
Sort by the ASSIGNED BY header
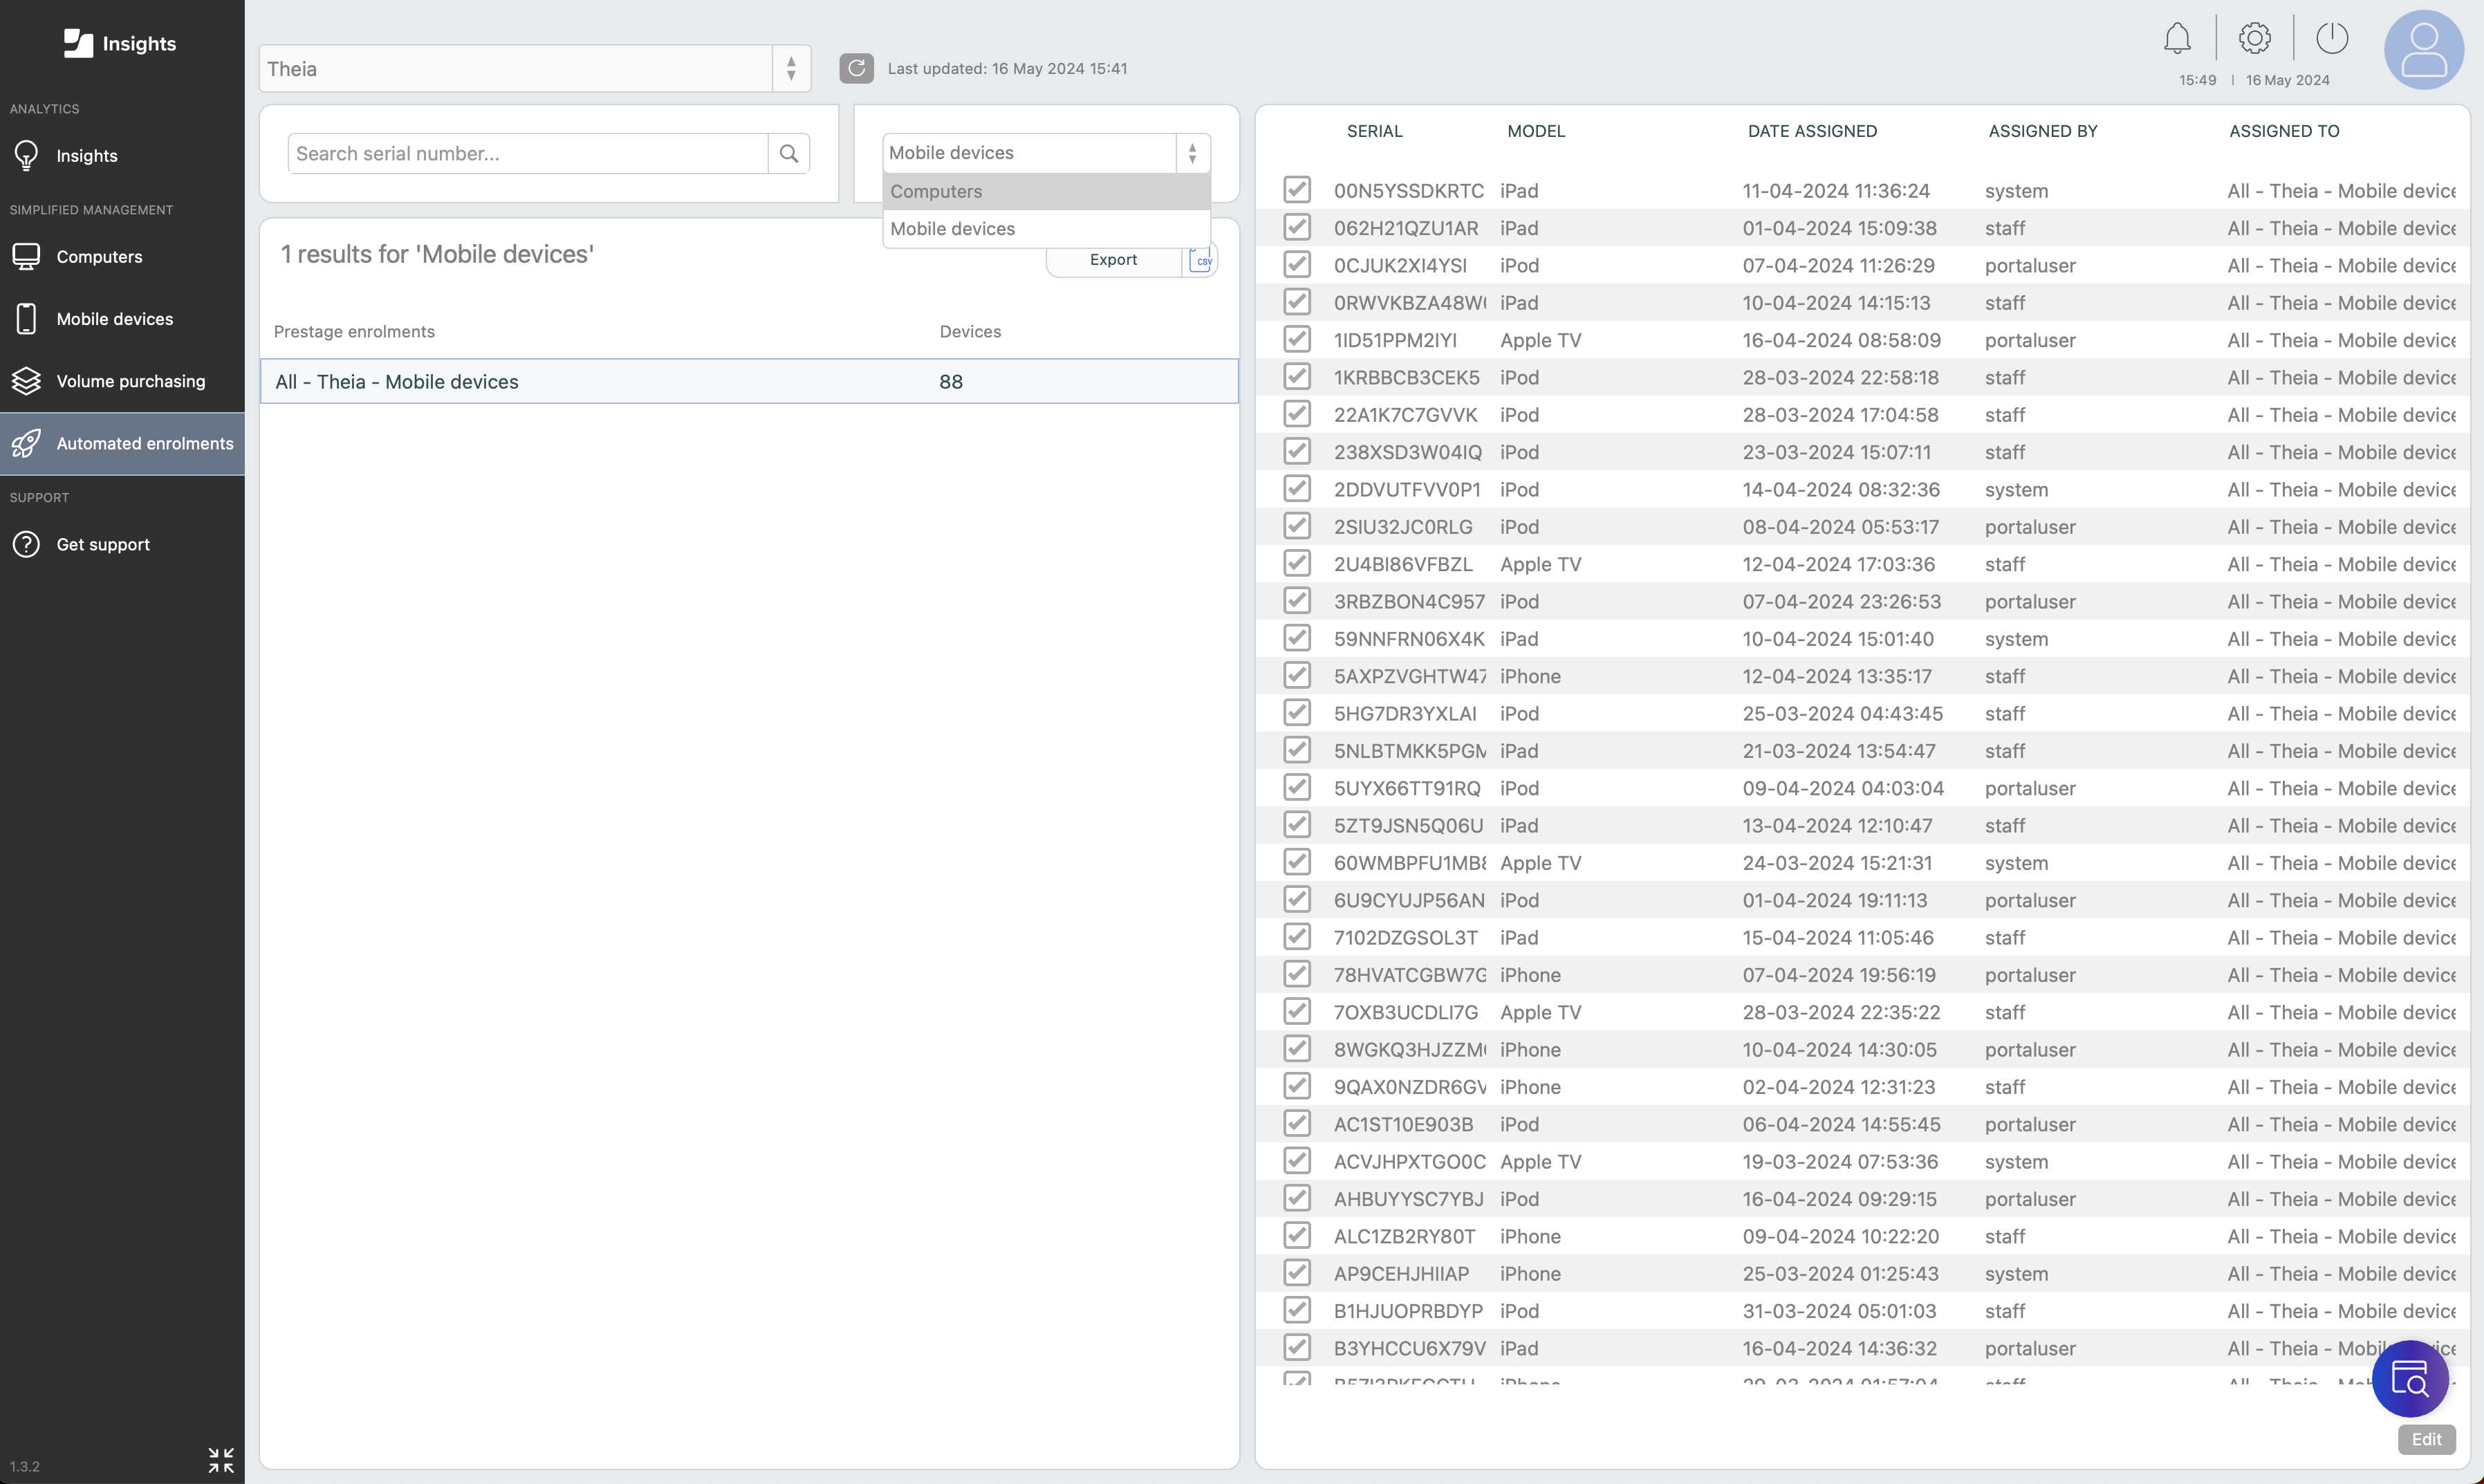tap(2042, 131)
